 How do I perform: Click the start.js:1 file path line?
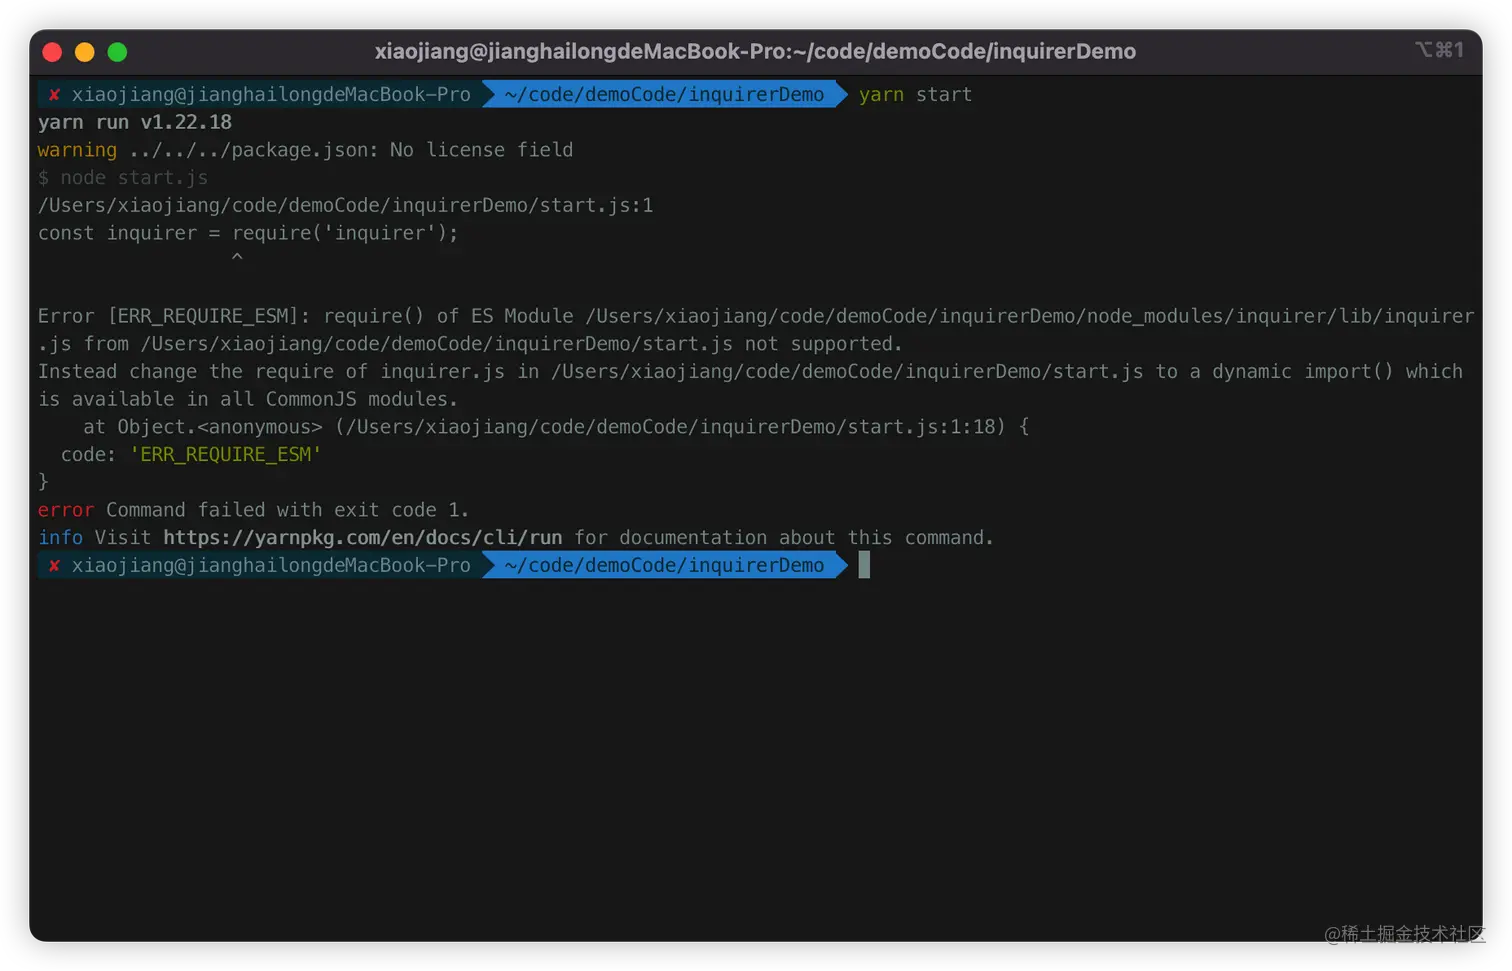[x=345, y=205]
